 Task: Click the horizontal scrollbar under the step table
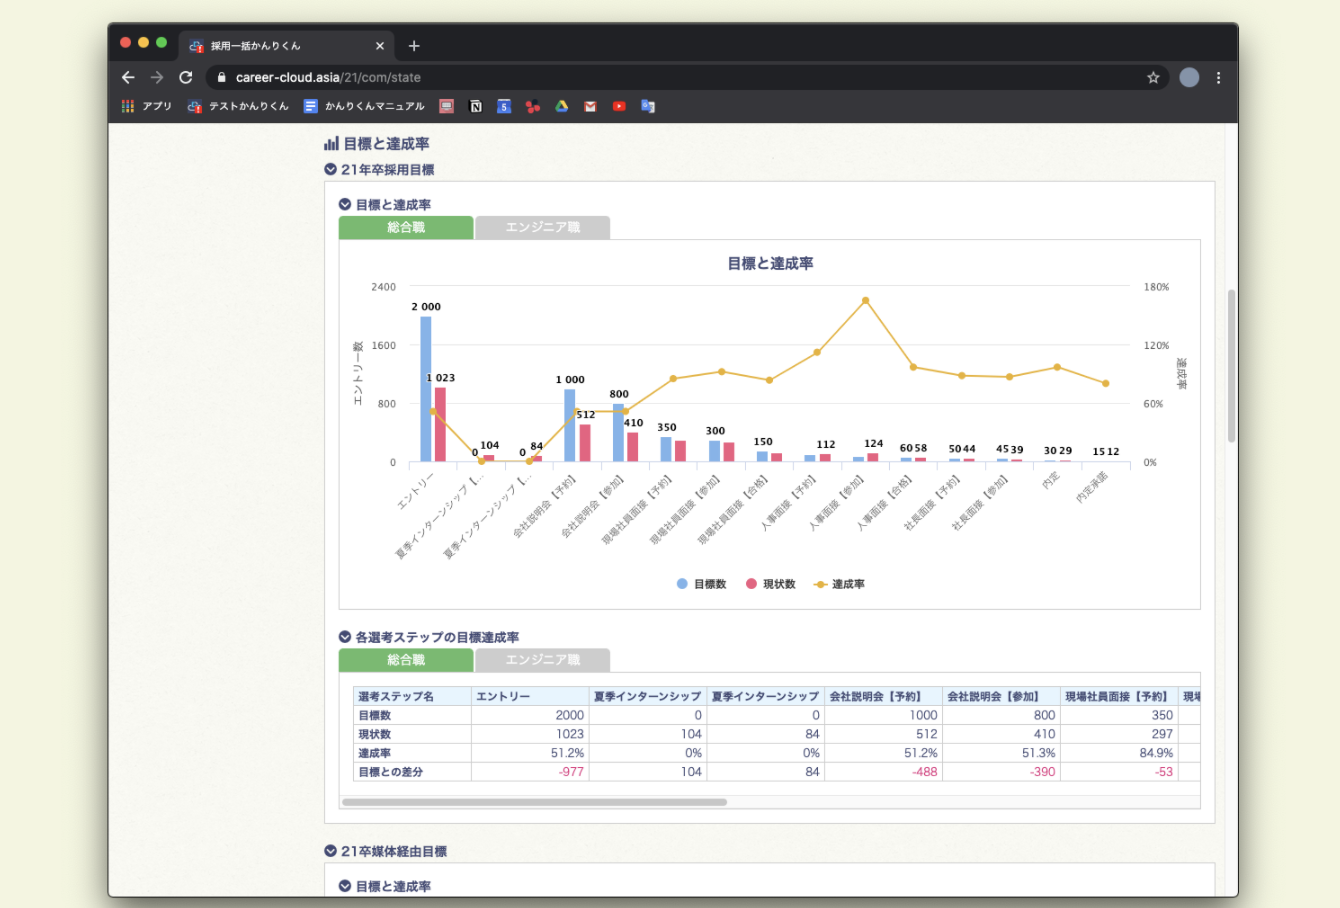pyautogui.click(x=534, y=802)
